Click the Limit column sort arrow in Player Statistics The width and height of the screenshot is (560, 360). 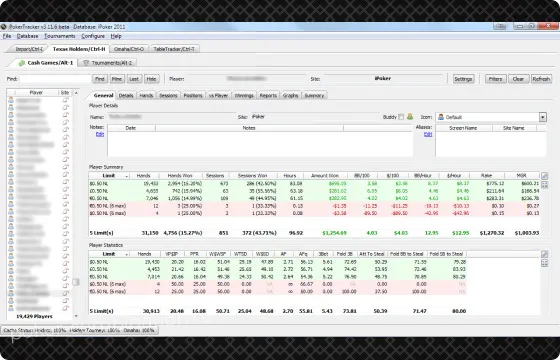(x=126, y=254)
